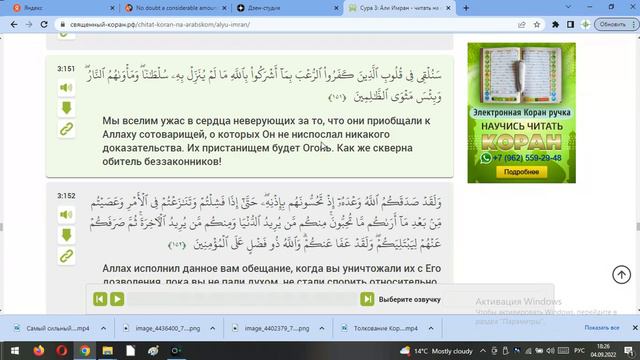Image resolution: width=640 pixels, height=360 pixels.
Task: Switch to the 'No doubt a considerable' tab
Action: (x=176, y=8)
